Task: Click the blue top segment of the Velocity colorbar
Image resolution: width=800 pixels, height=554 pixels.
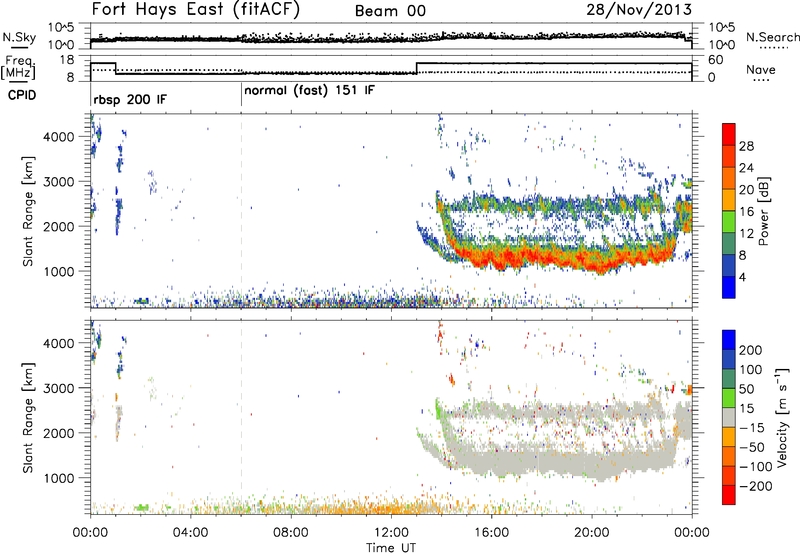Action: click(729, 340)
